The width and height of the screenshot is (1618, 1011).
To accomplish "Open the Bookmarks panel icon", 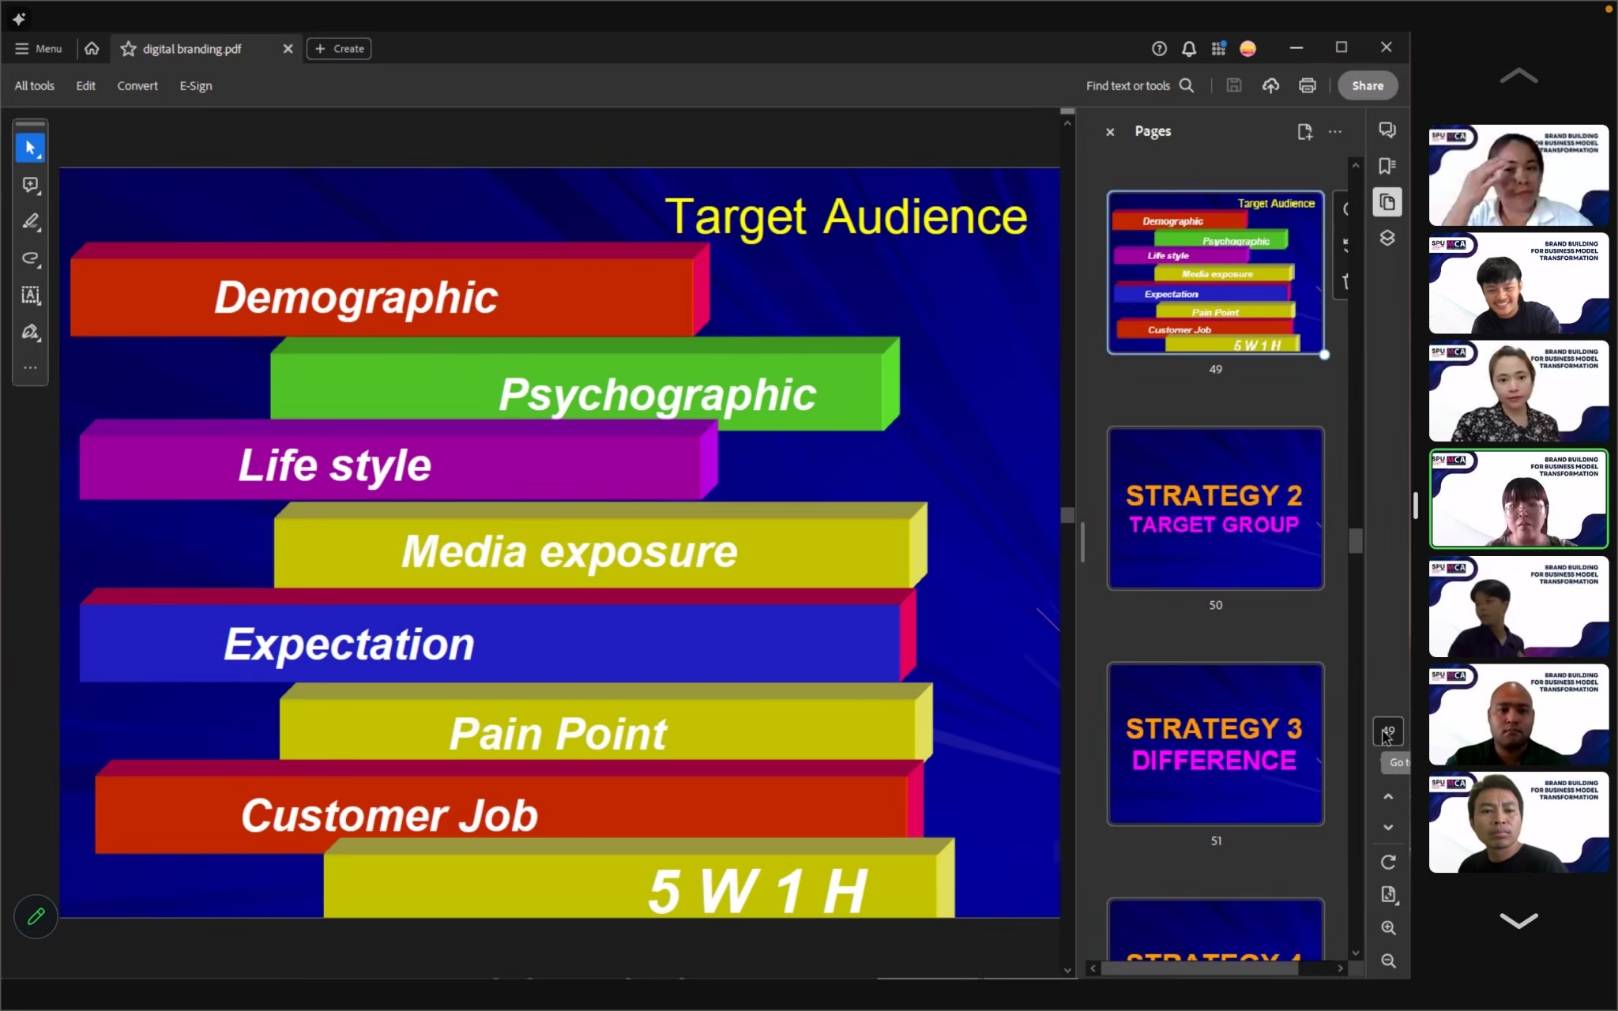I will (x=1387, y=166).
